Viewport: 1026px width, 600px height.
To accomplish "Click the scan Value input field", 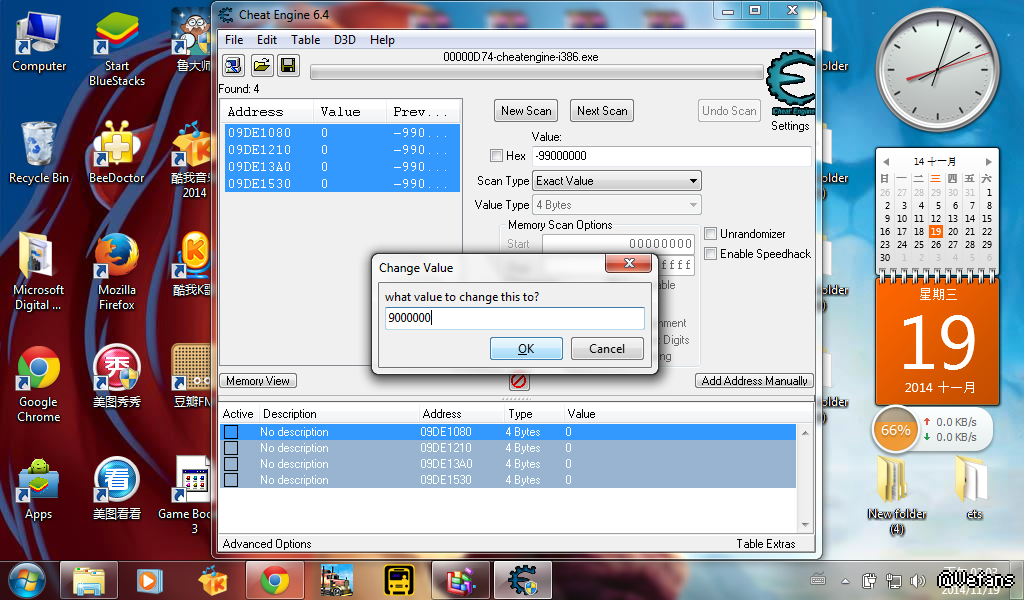I will 672,156.
